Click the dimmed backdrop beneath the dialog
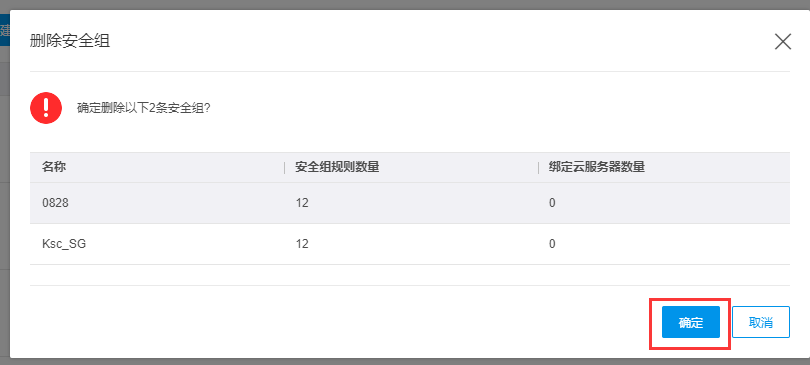The height and width of the screenshot is (365, 810). point(405,361)
